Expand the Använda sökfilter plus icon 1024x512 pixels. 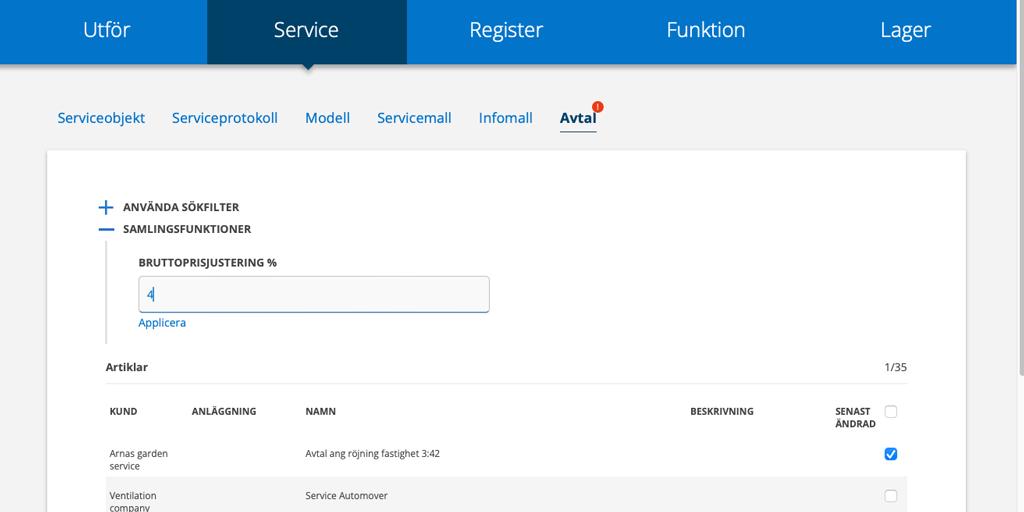[106, 207]
